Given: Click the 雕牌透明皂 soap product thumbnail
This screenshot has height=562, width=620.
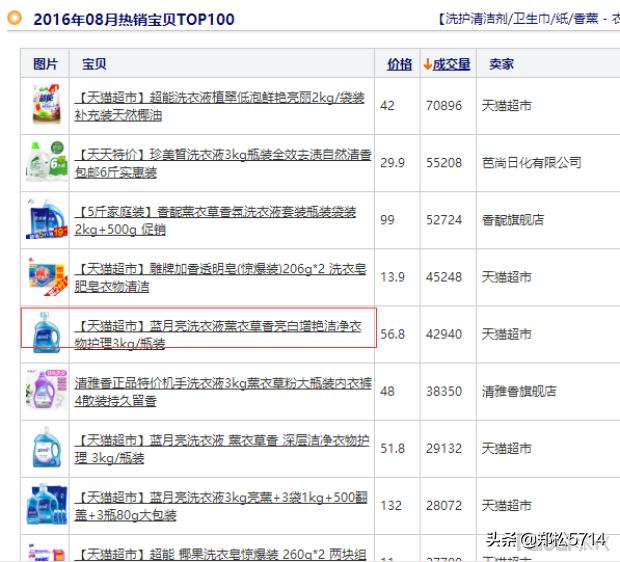Looking at the screenshot, I should (x=46, y=276).
